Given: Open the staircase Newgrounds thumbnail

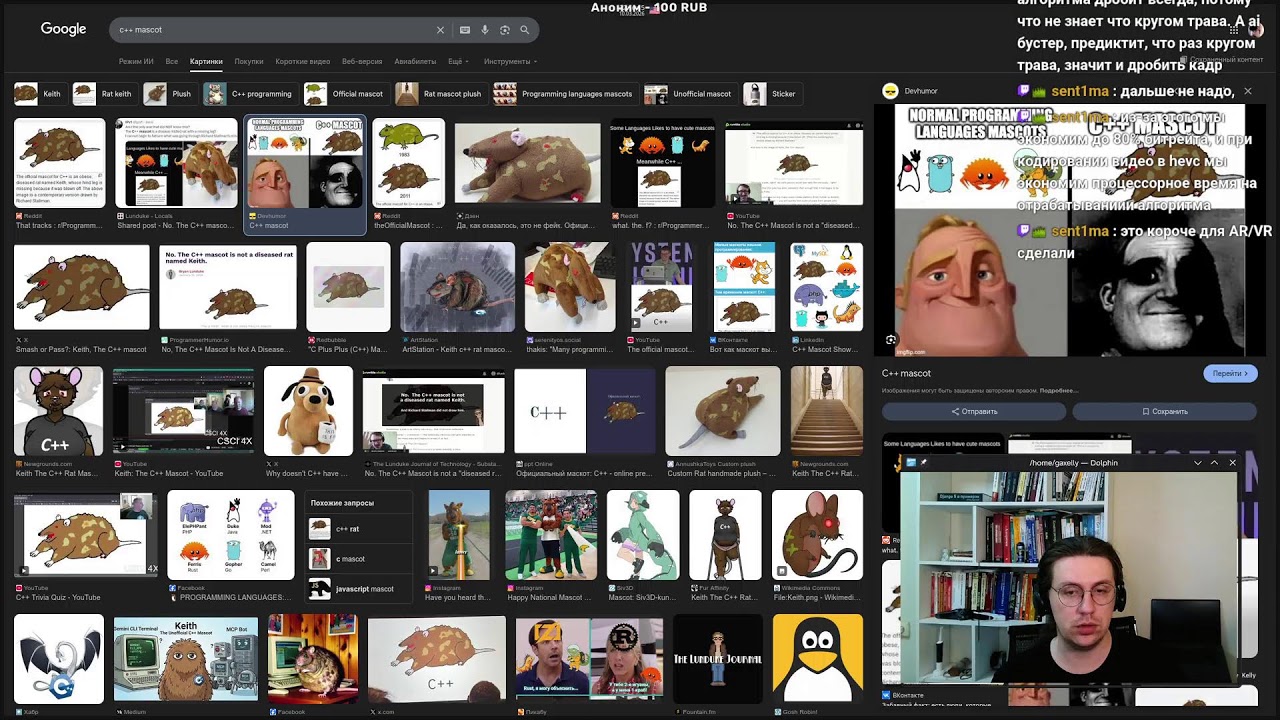Looking at the screenshot, I should click(x=826, y=411).
